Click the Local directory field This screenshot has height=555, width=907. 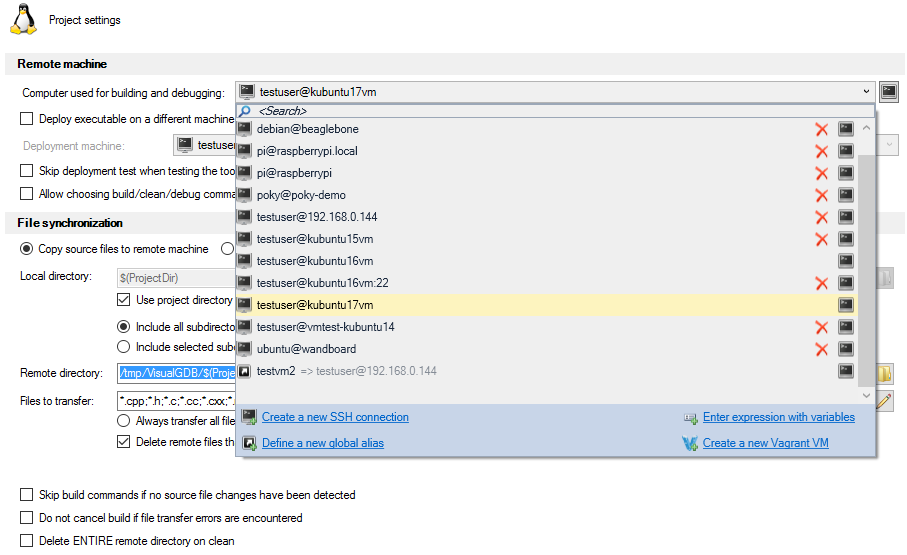point(176,278)
